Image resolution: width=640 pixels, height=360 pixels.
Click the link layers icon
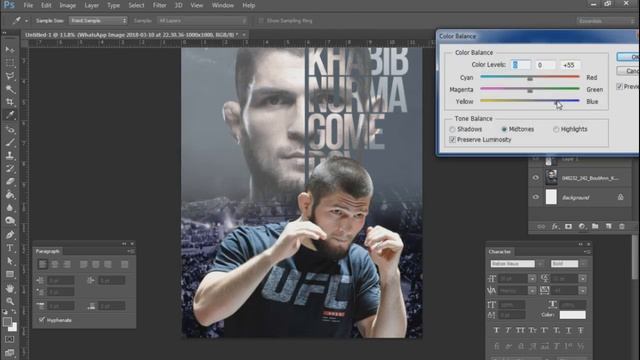pyautogui.click(x=541, y=227)
